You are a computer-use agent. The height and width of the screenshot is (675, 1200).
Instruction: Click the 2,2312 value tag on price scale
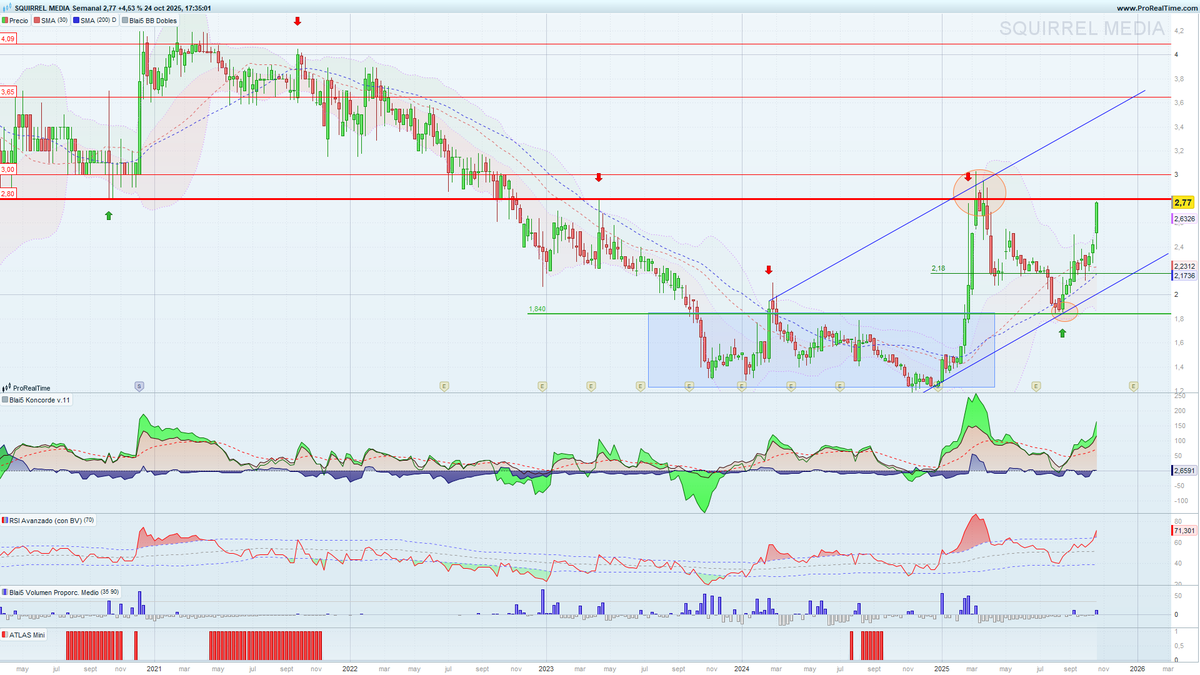tap(1184, 266)
